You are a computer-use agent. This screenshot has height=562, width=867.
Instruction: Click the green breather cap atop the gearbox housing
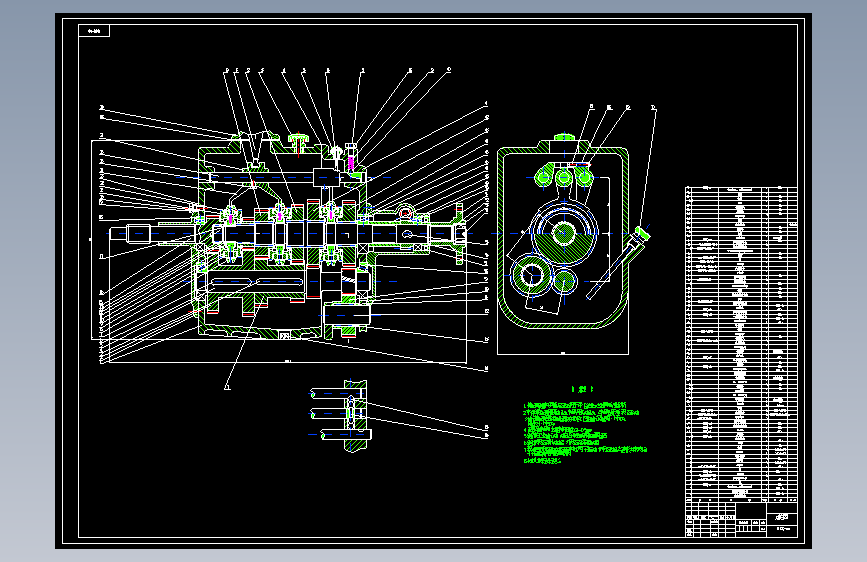coord(299,143)
